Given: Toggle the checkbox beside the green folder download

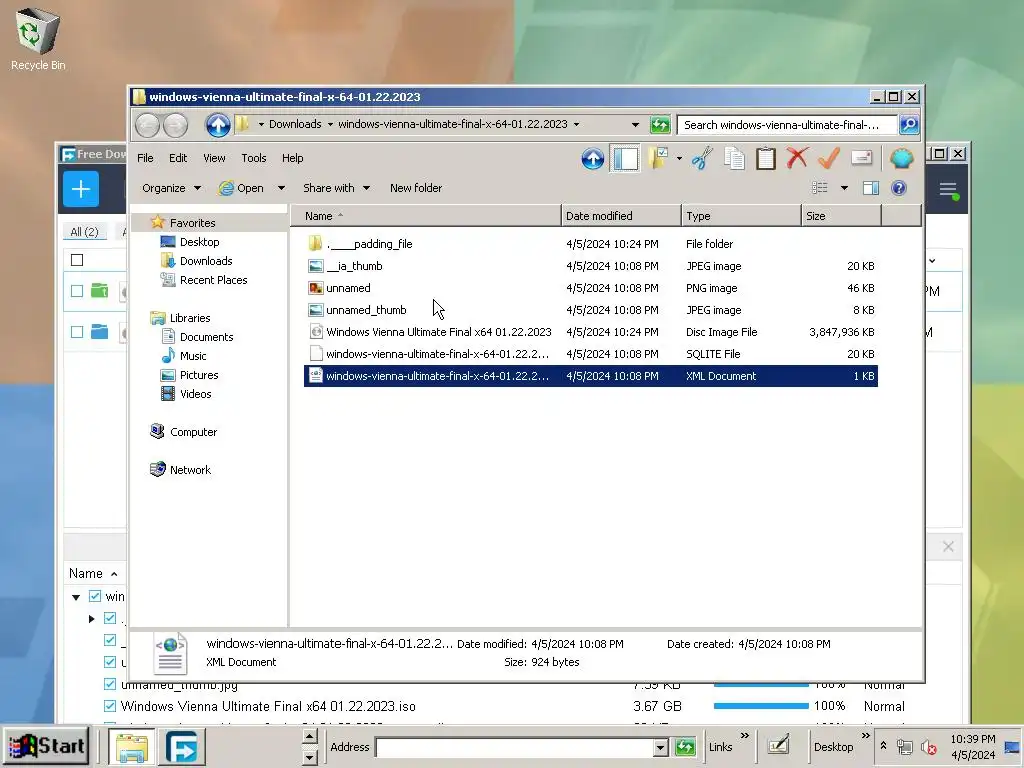Looking at the screenshot, I should (77, 291).
